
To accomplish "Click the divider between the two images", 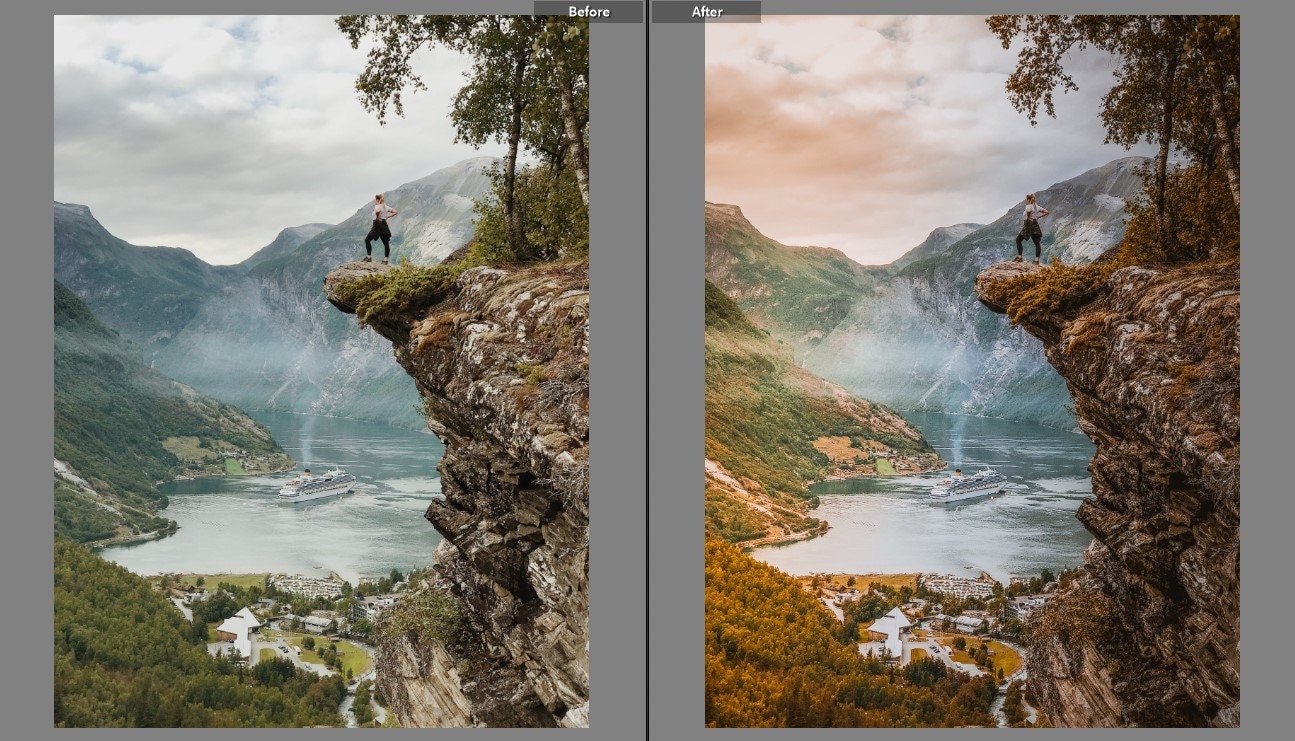I will point(647,370).
